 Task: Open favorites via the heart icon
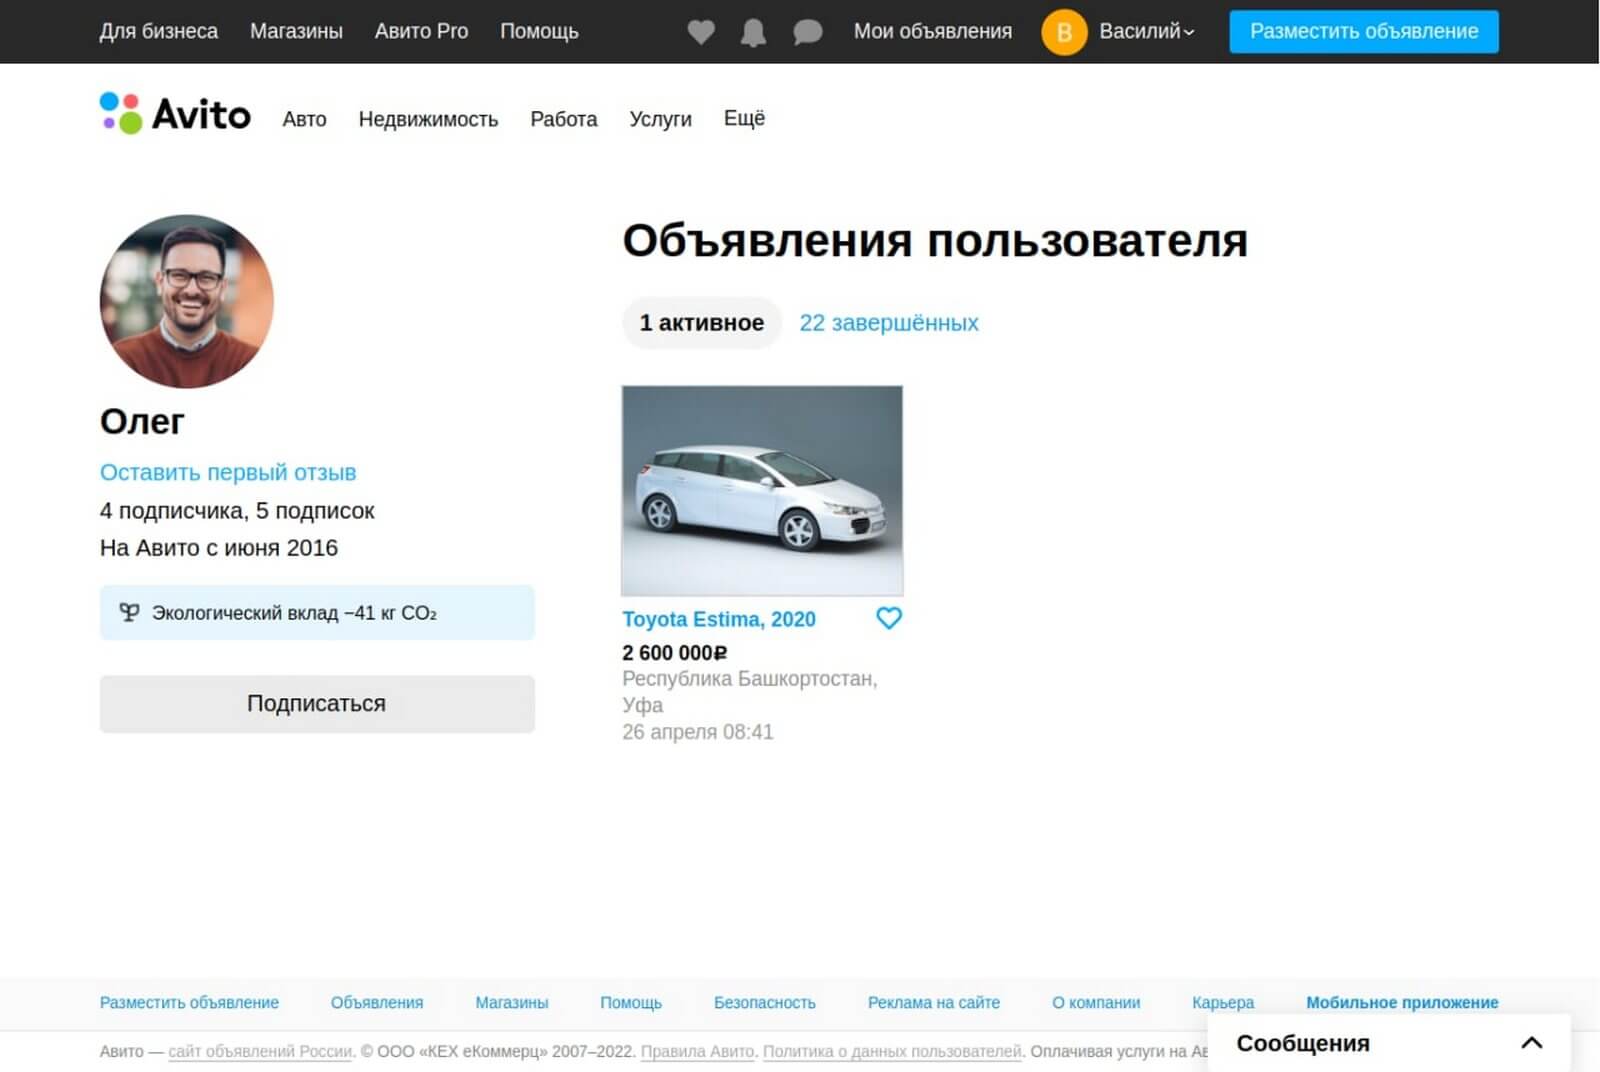click(x=701, y=31)
